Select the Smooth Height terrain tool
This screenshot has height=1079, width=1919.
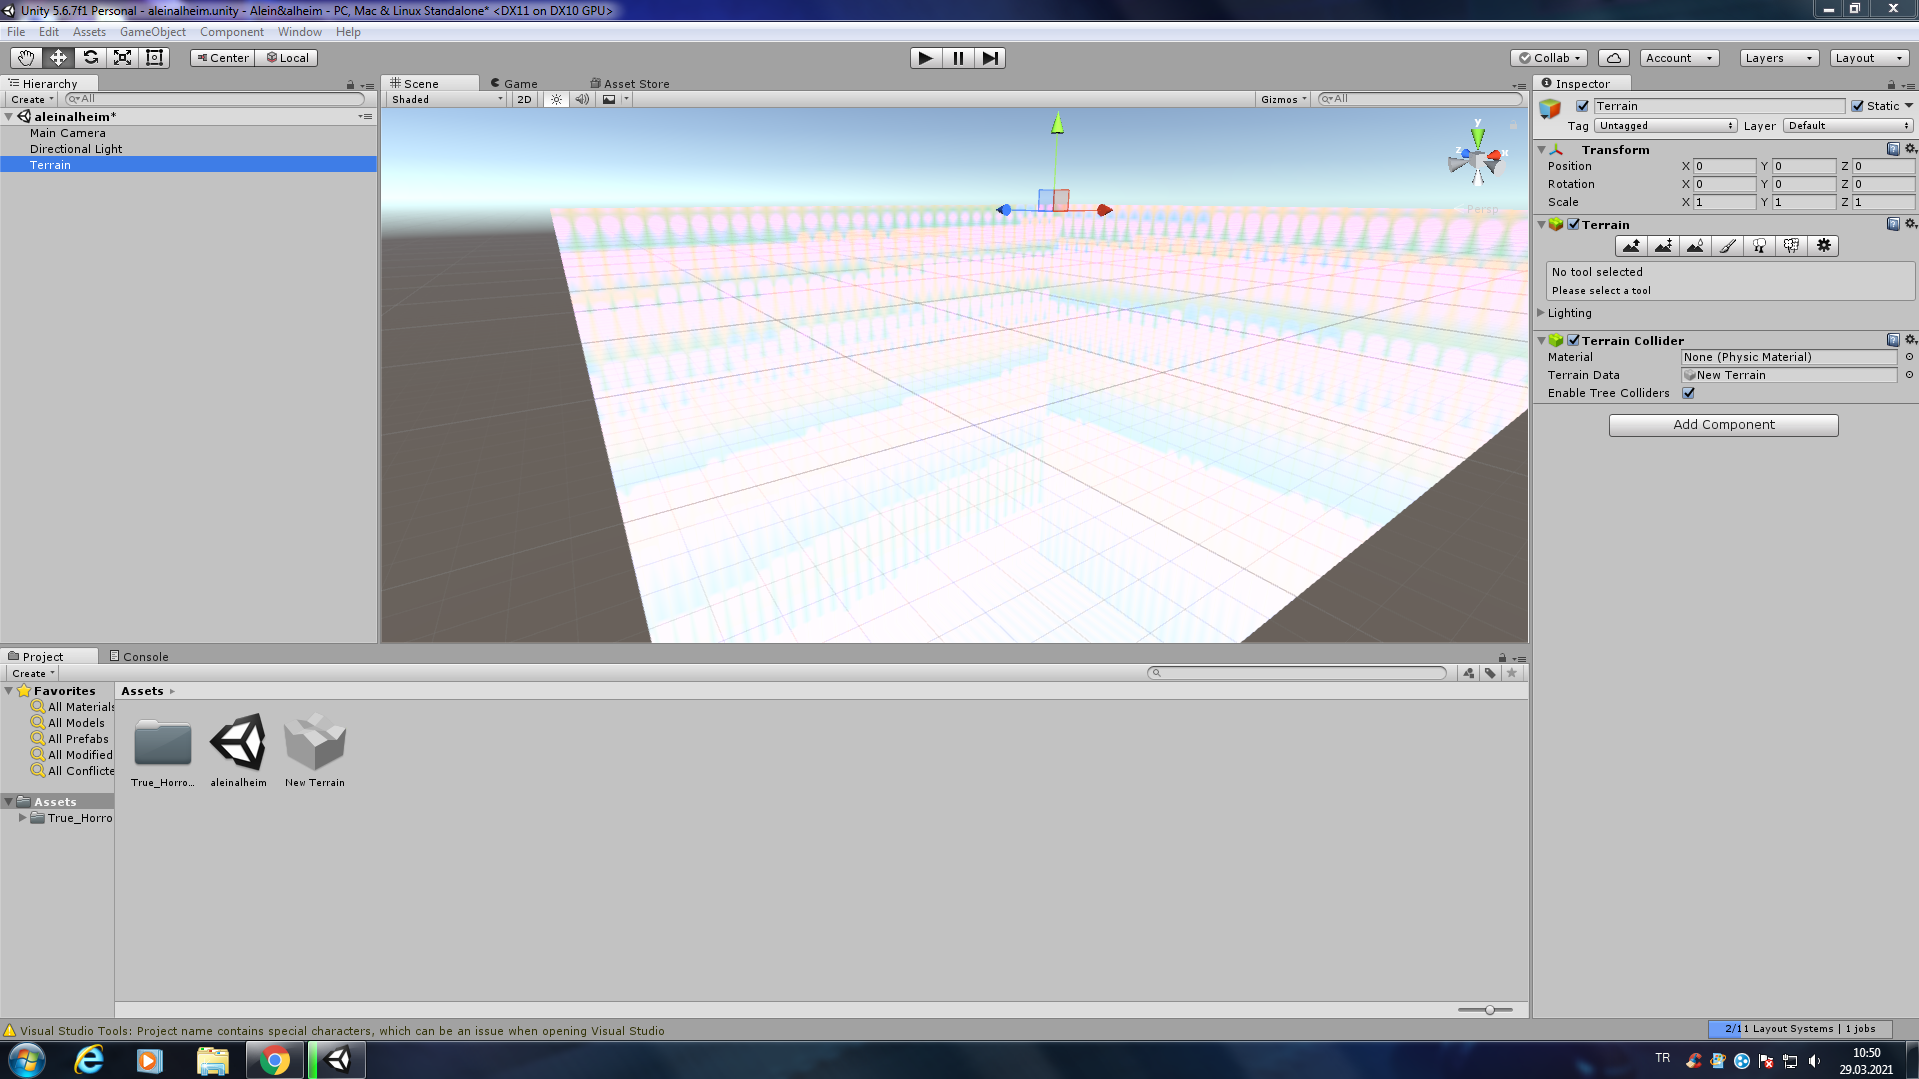(1695, 246)
